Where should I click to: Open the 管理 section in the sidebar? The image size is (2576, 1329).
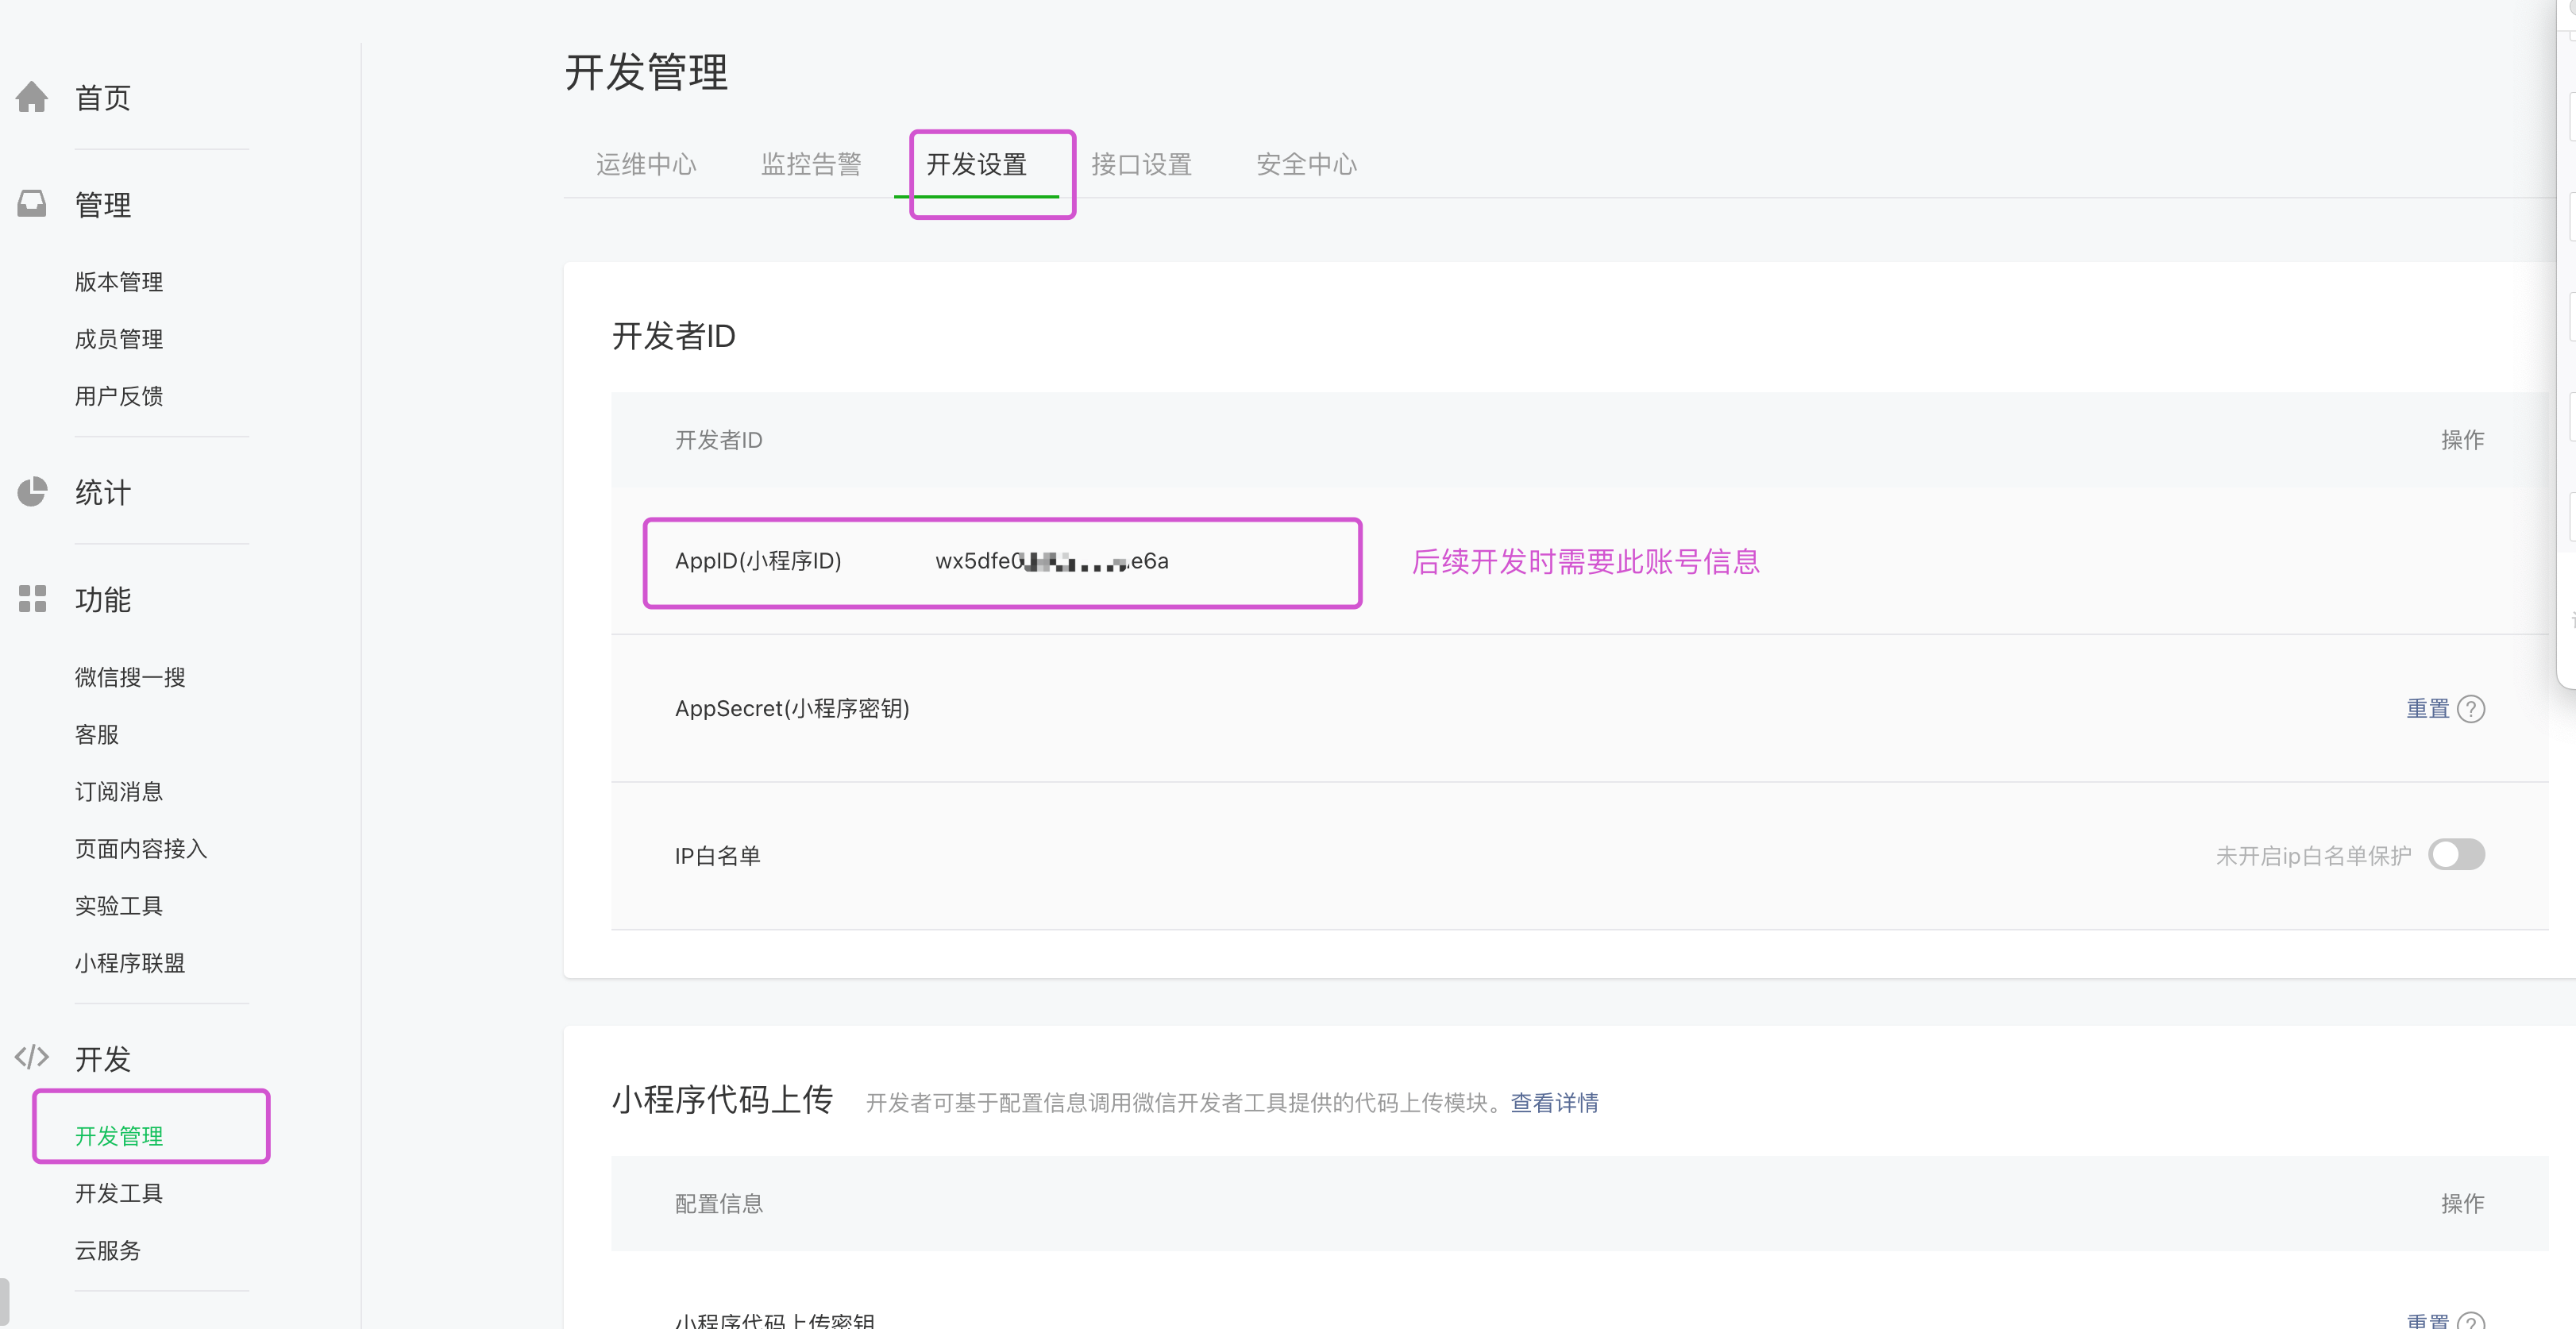(103, 205)
